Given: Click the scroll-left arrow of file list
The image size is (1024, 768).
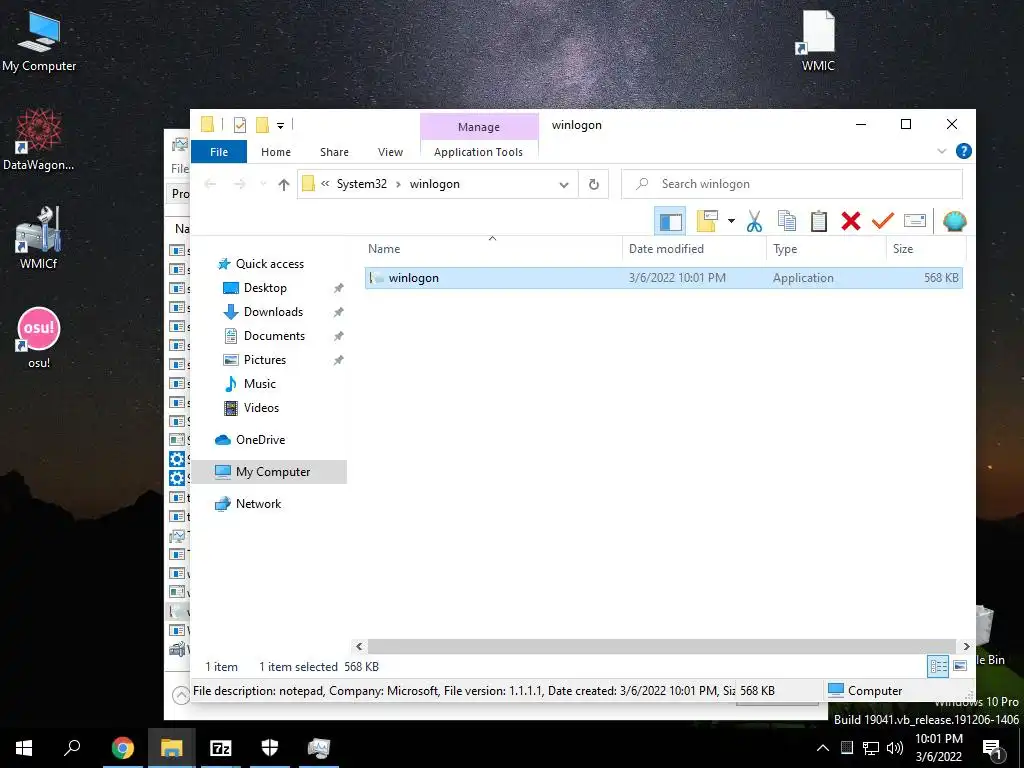Looking at the screenshot, I should pos(359,646).
